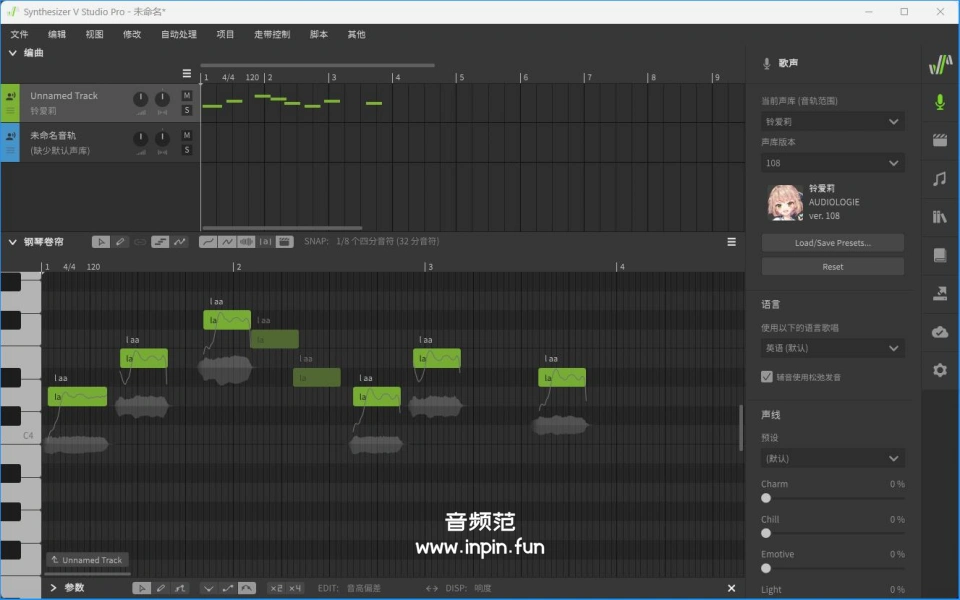Open the cloud license icon in sidebar
The width and height of the screenshot is (960, 600).
940,332
